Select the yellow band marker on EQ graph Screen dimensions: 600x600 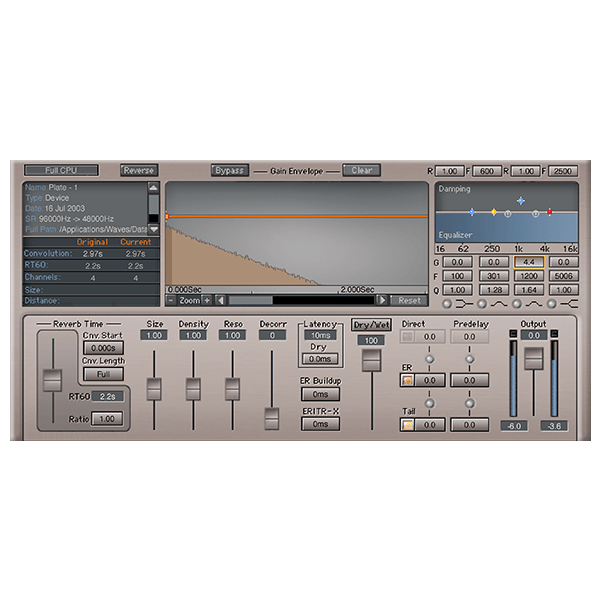click(x=494, y=212)
